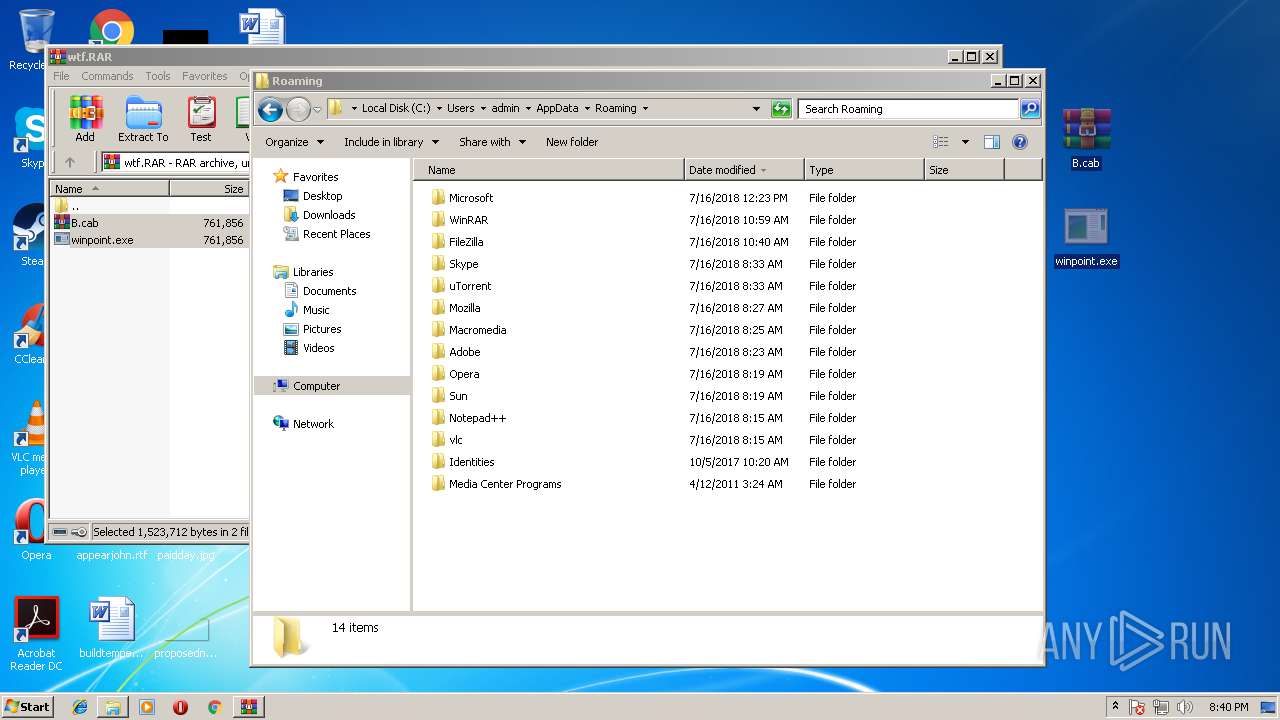Open the view options dropdown arrow
Viewport: 1280px width, 720px height.
click(965, 142)
